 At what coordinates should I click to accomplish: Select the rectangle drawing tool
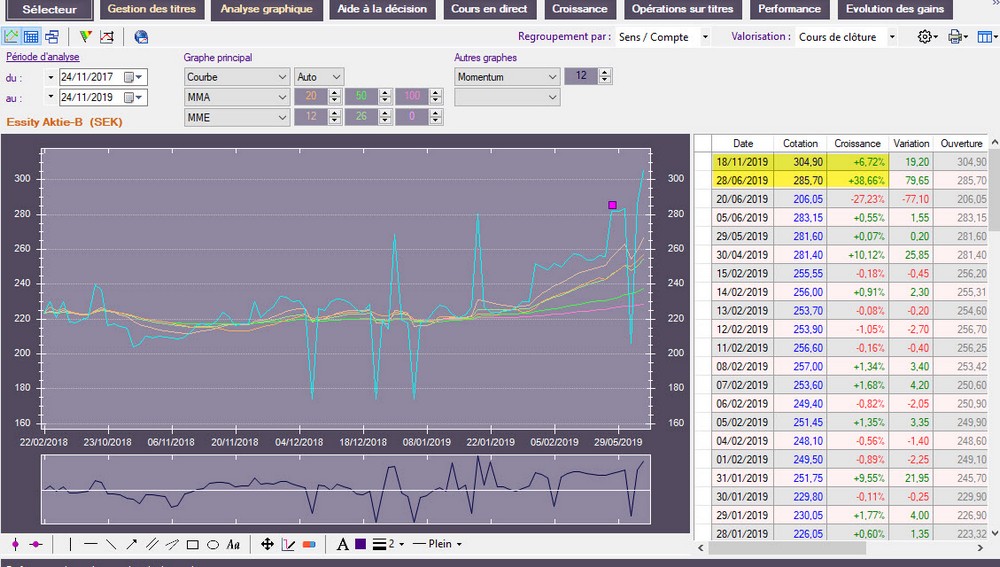point(192,545)
